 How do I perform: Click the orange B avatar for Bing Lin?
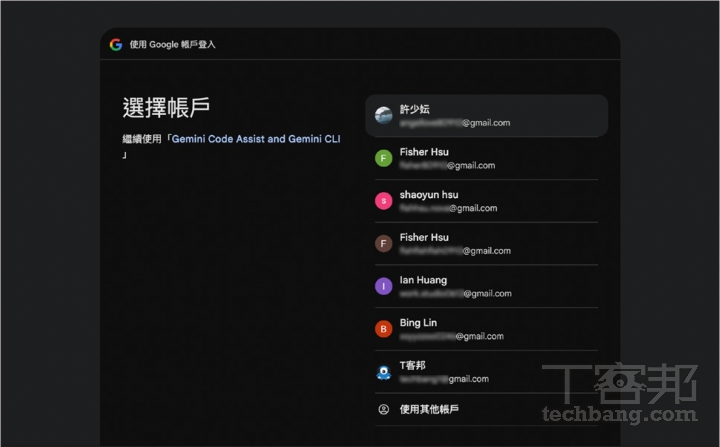pos(383,329)
